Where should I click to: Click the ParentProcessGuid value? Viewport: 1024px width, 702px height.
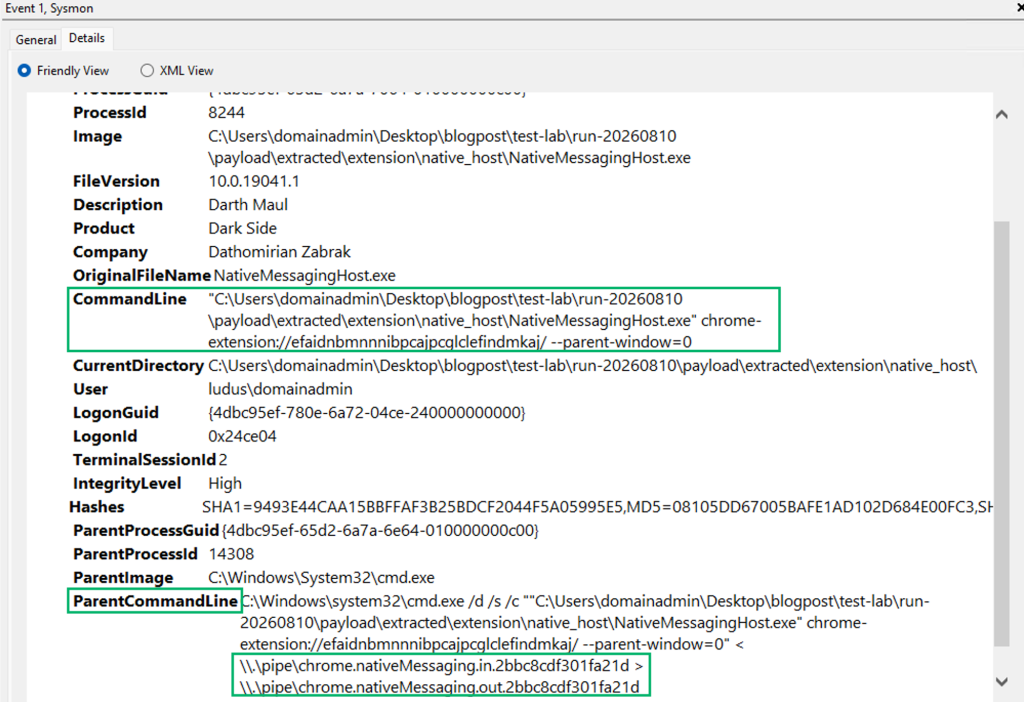pyautogui.click(x=380, y=530)
